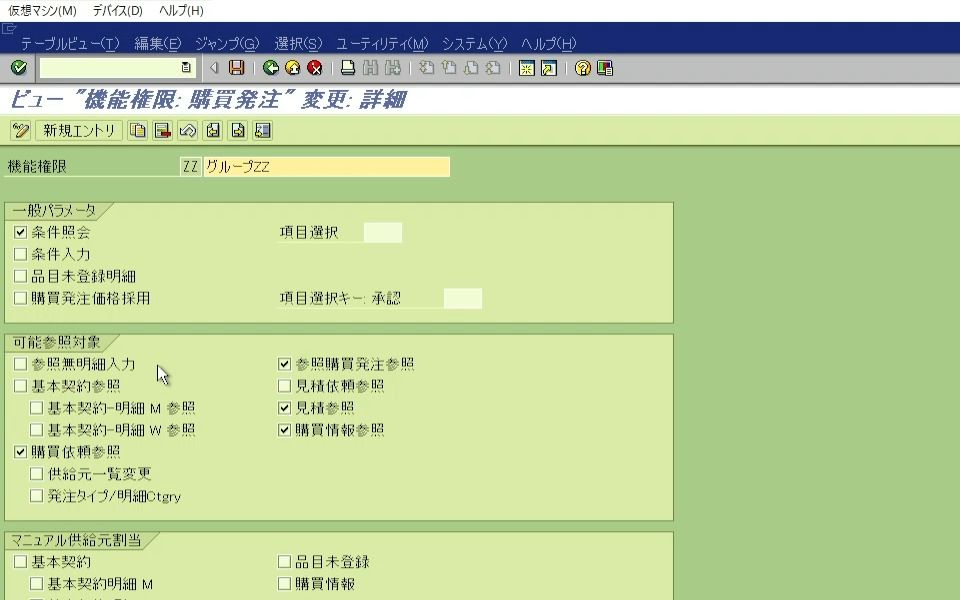Go to the next entry icon
960x600 pixels.
[238, 130]
